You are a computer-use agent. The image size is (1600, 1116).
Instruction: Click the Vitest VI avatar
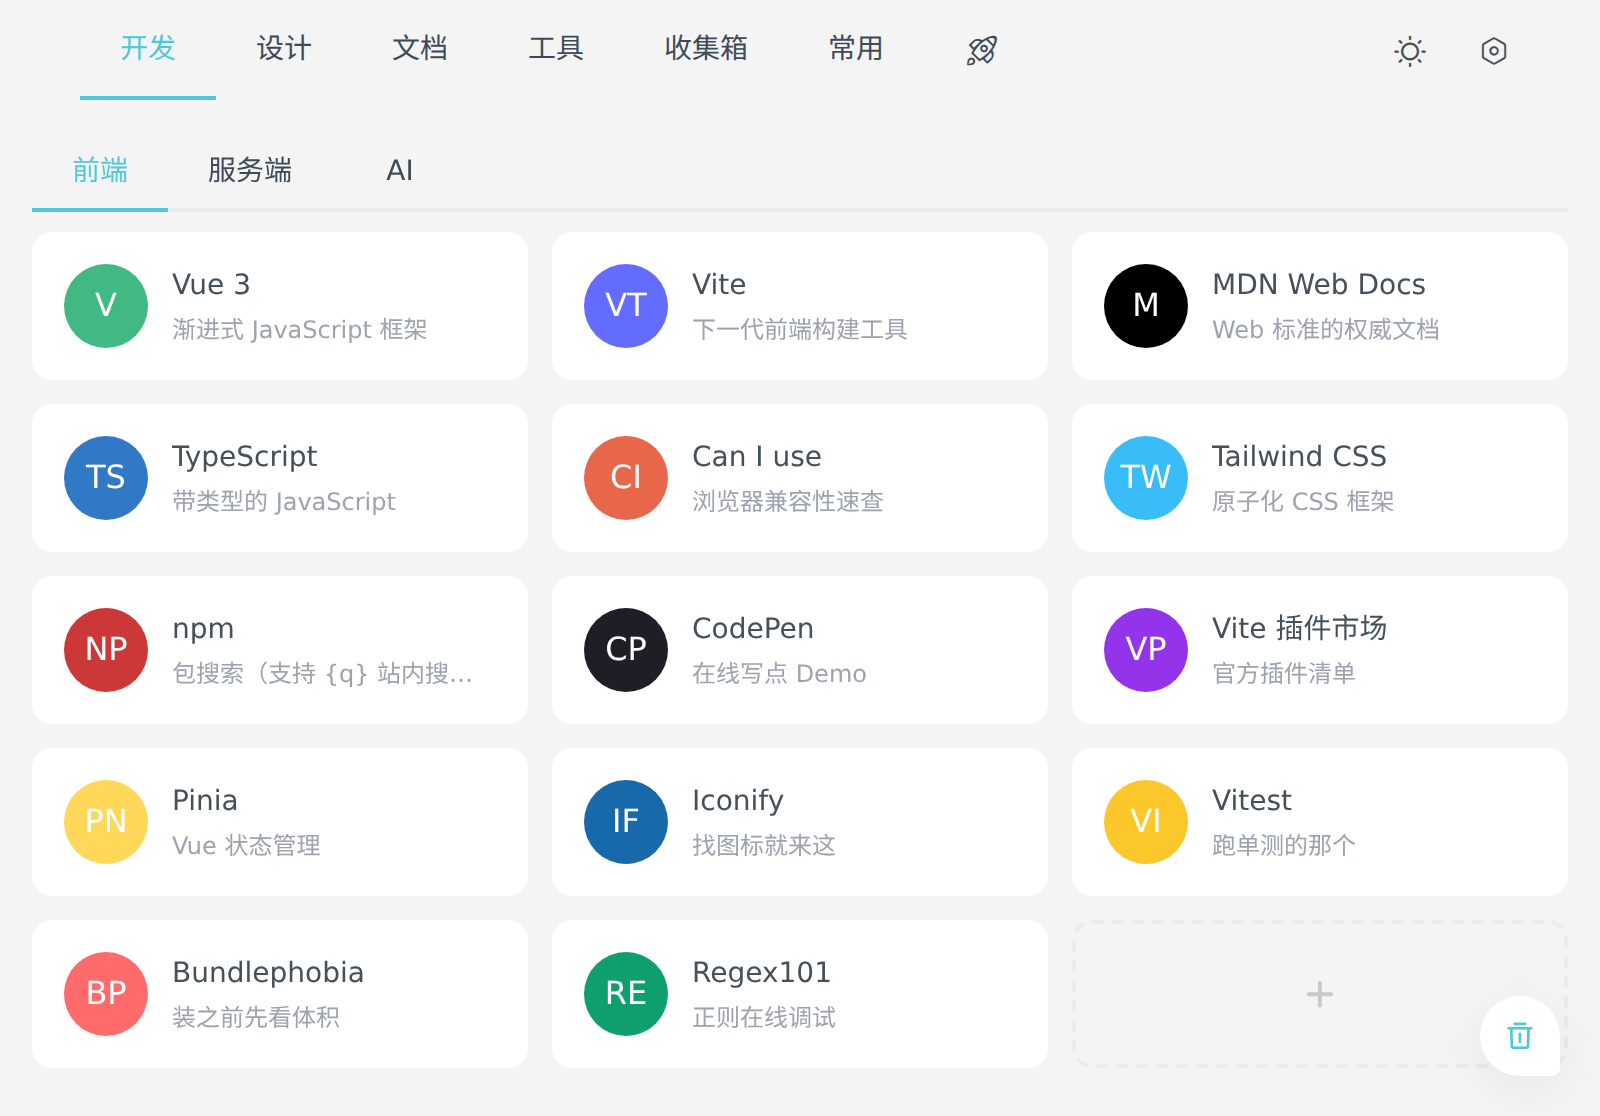coord(1146,822)
